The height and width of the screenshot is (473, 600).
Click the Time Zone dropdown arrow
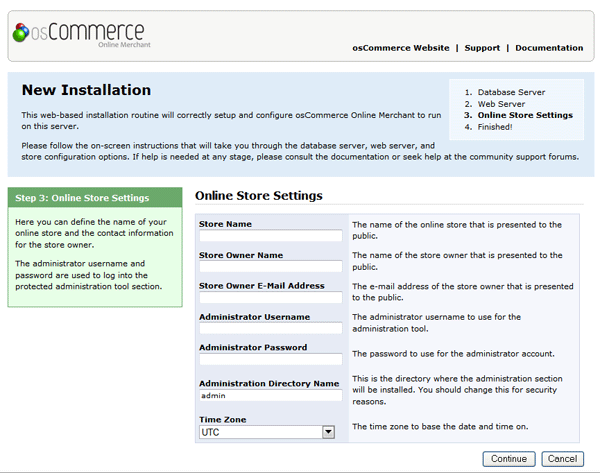[x=327, y=432]
